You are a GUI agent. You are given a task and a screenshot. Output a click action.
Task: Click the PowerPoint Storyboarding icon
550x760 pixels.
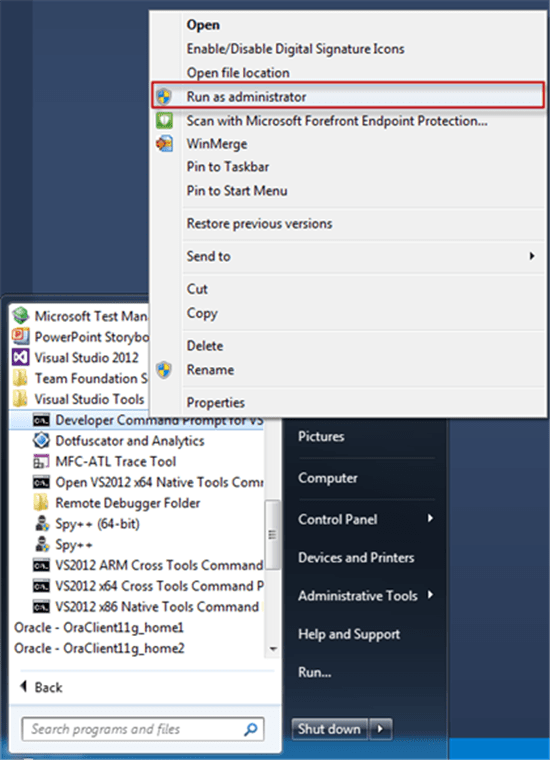pyautogui.click(x=20, y=336)
